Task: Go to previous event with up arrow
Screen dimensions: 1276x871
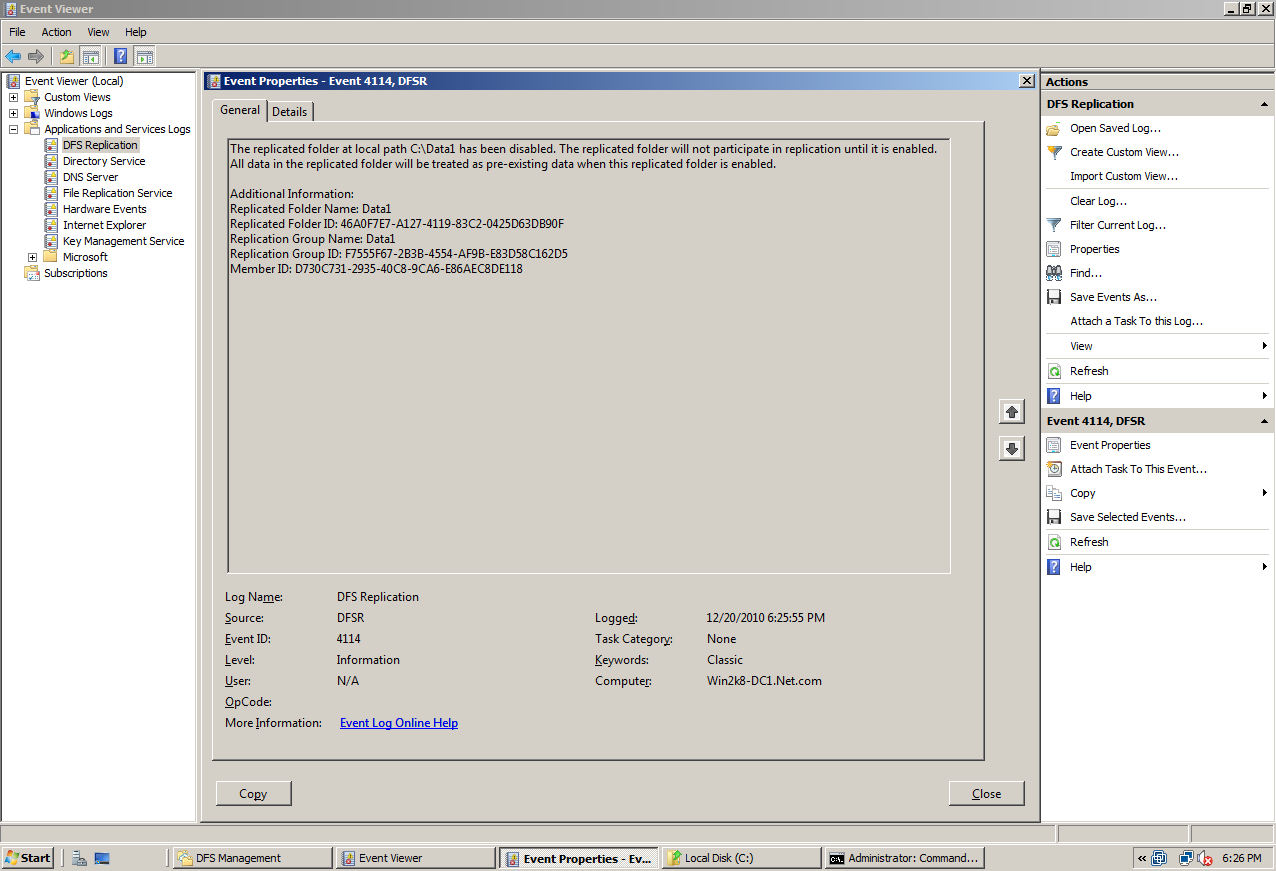Action: 1012,412
